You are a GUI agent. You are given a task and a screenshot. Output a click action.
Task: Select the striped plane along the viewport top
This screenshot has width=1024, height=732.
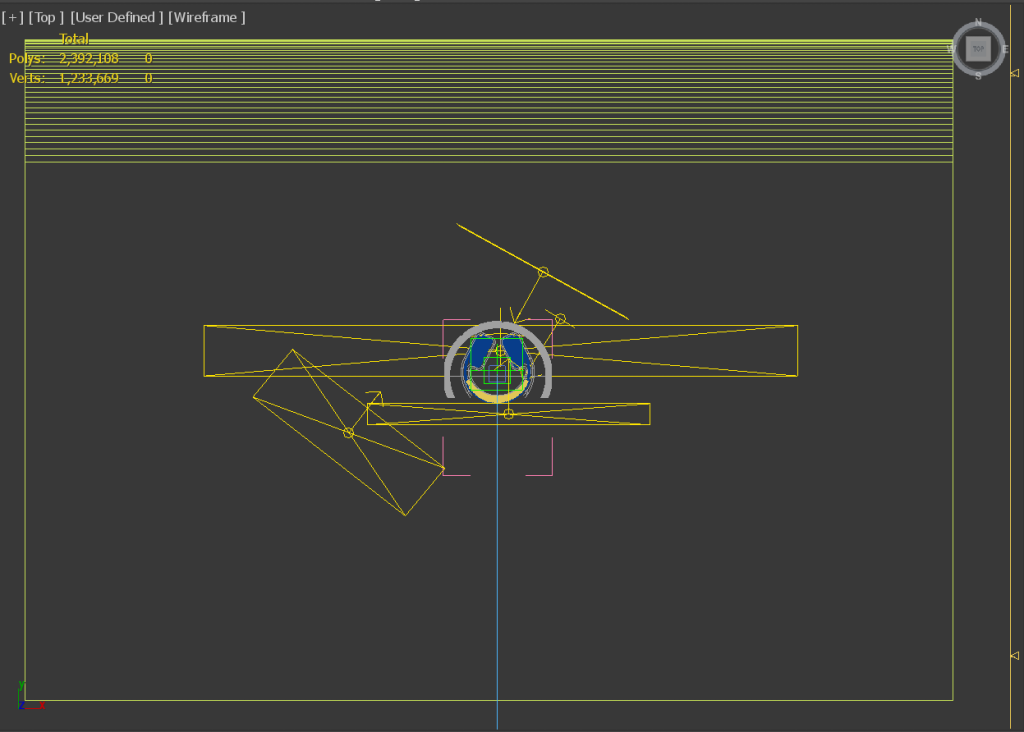(x=488, y=101)
